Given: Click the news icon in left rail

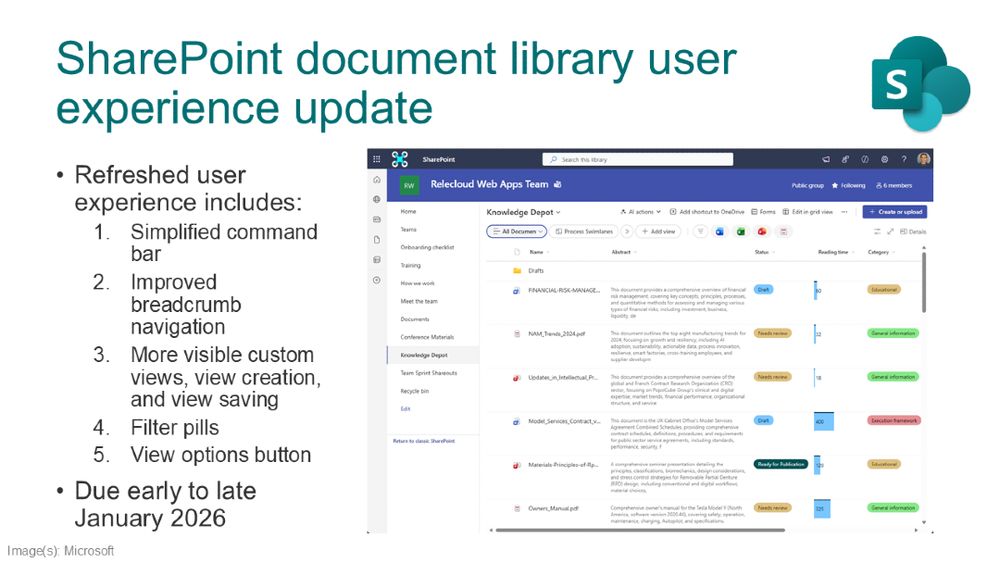Looking at the screenshot, I should coord(377,219).
